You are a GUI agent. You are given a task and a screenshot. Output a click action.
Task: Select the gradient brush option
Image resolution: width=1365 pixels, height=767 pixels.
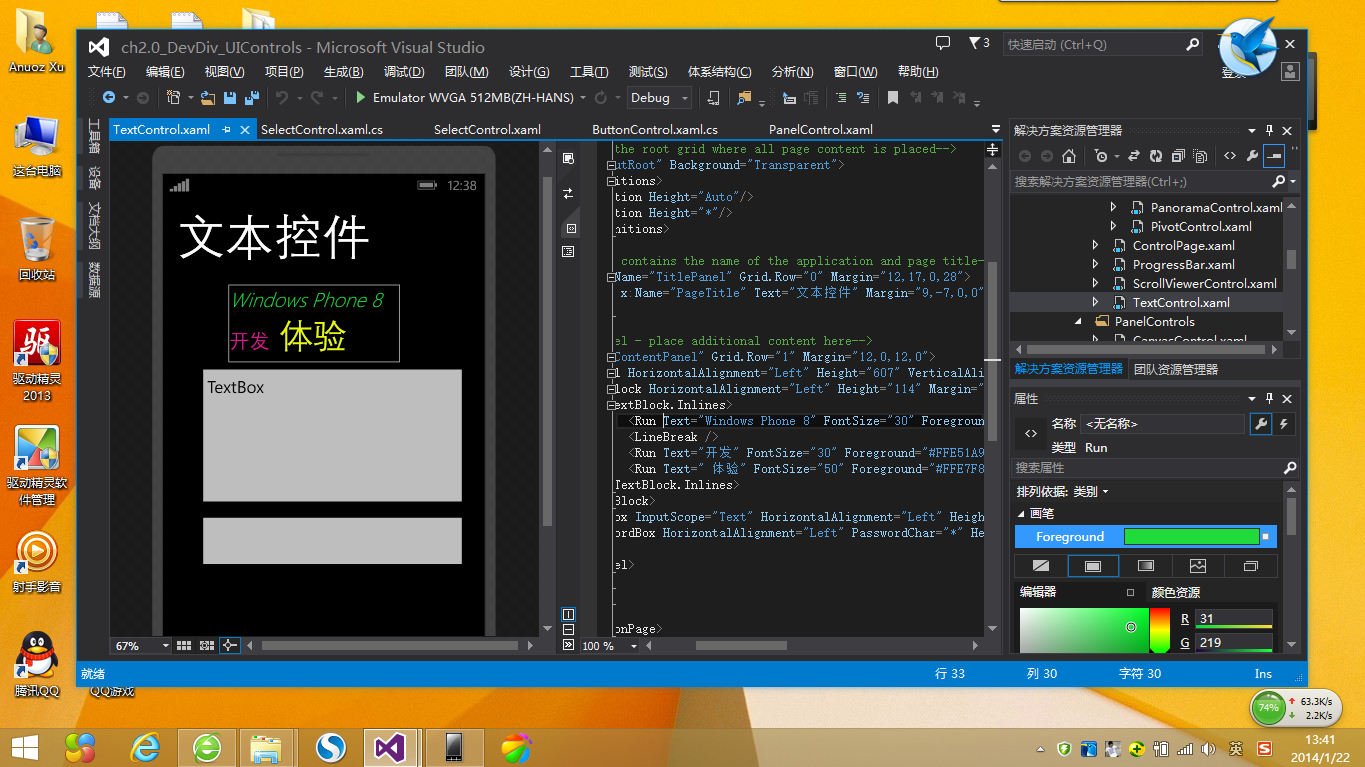1146,566
